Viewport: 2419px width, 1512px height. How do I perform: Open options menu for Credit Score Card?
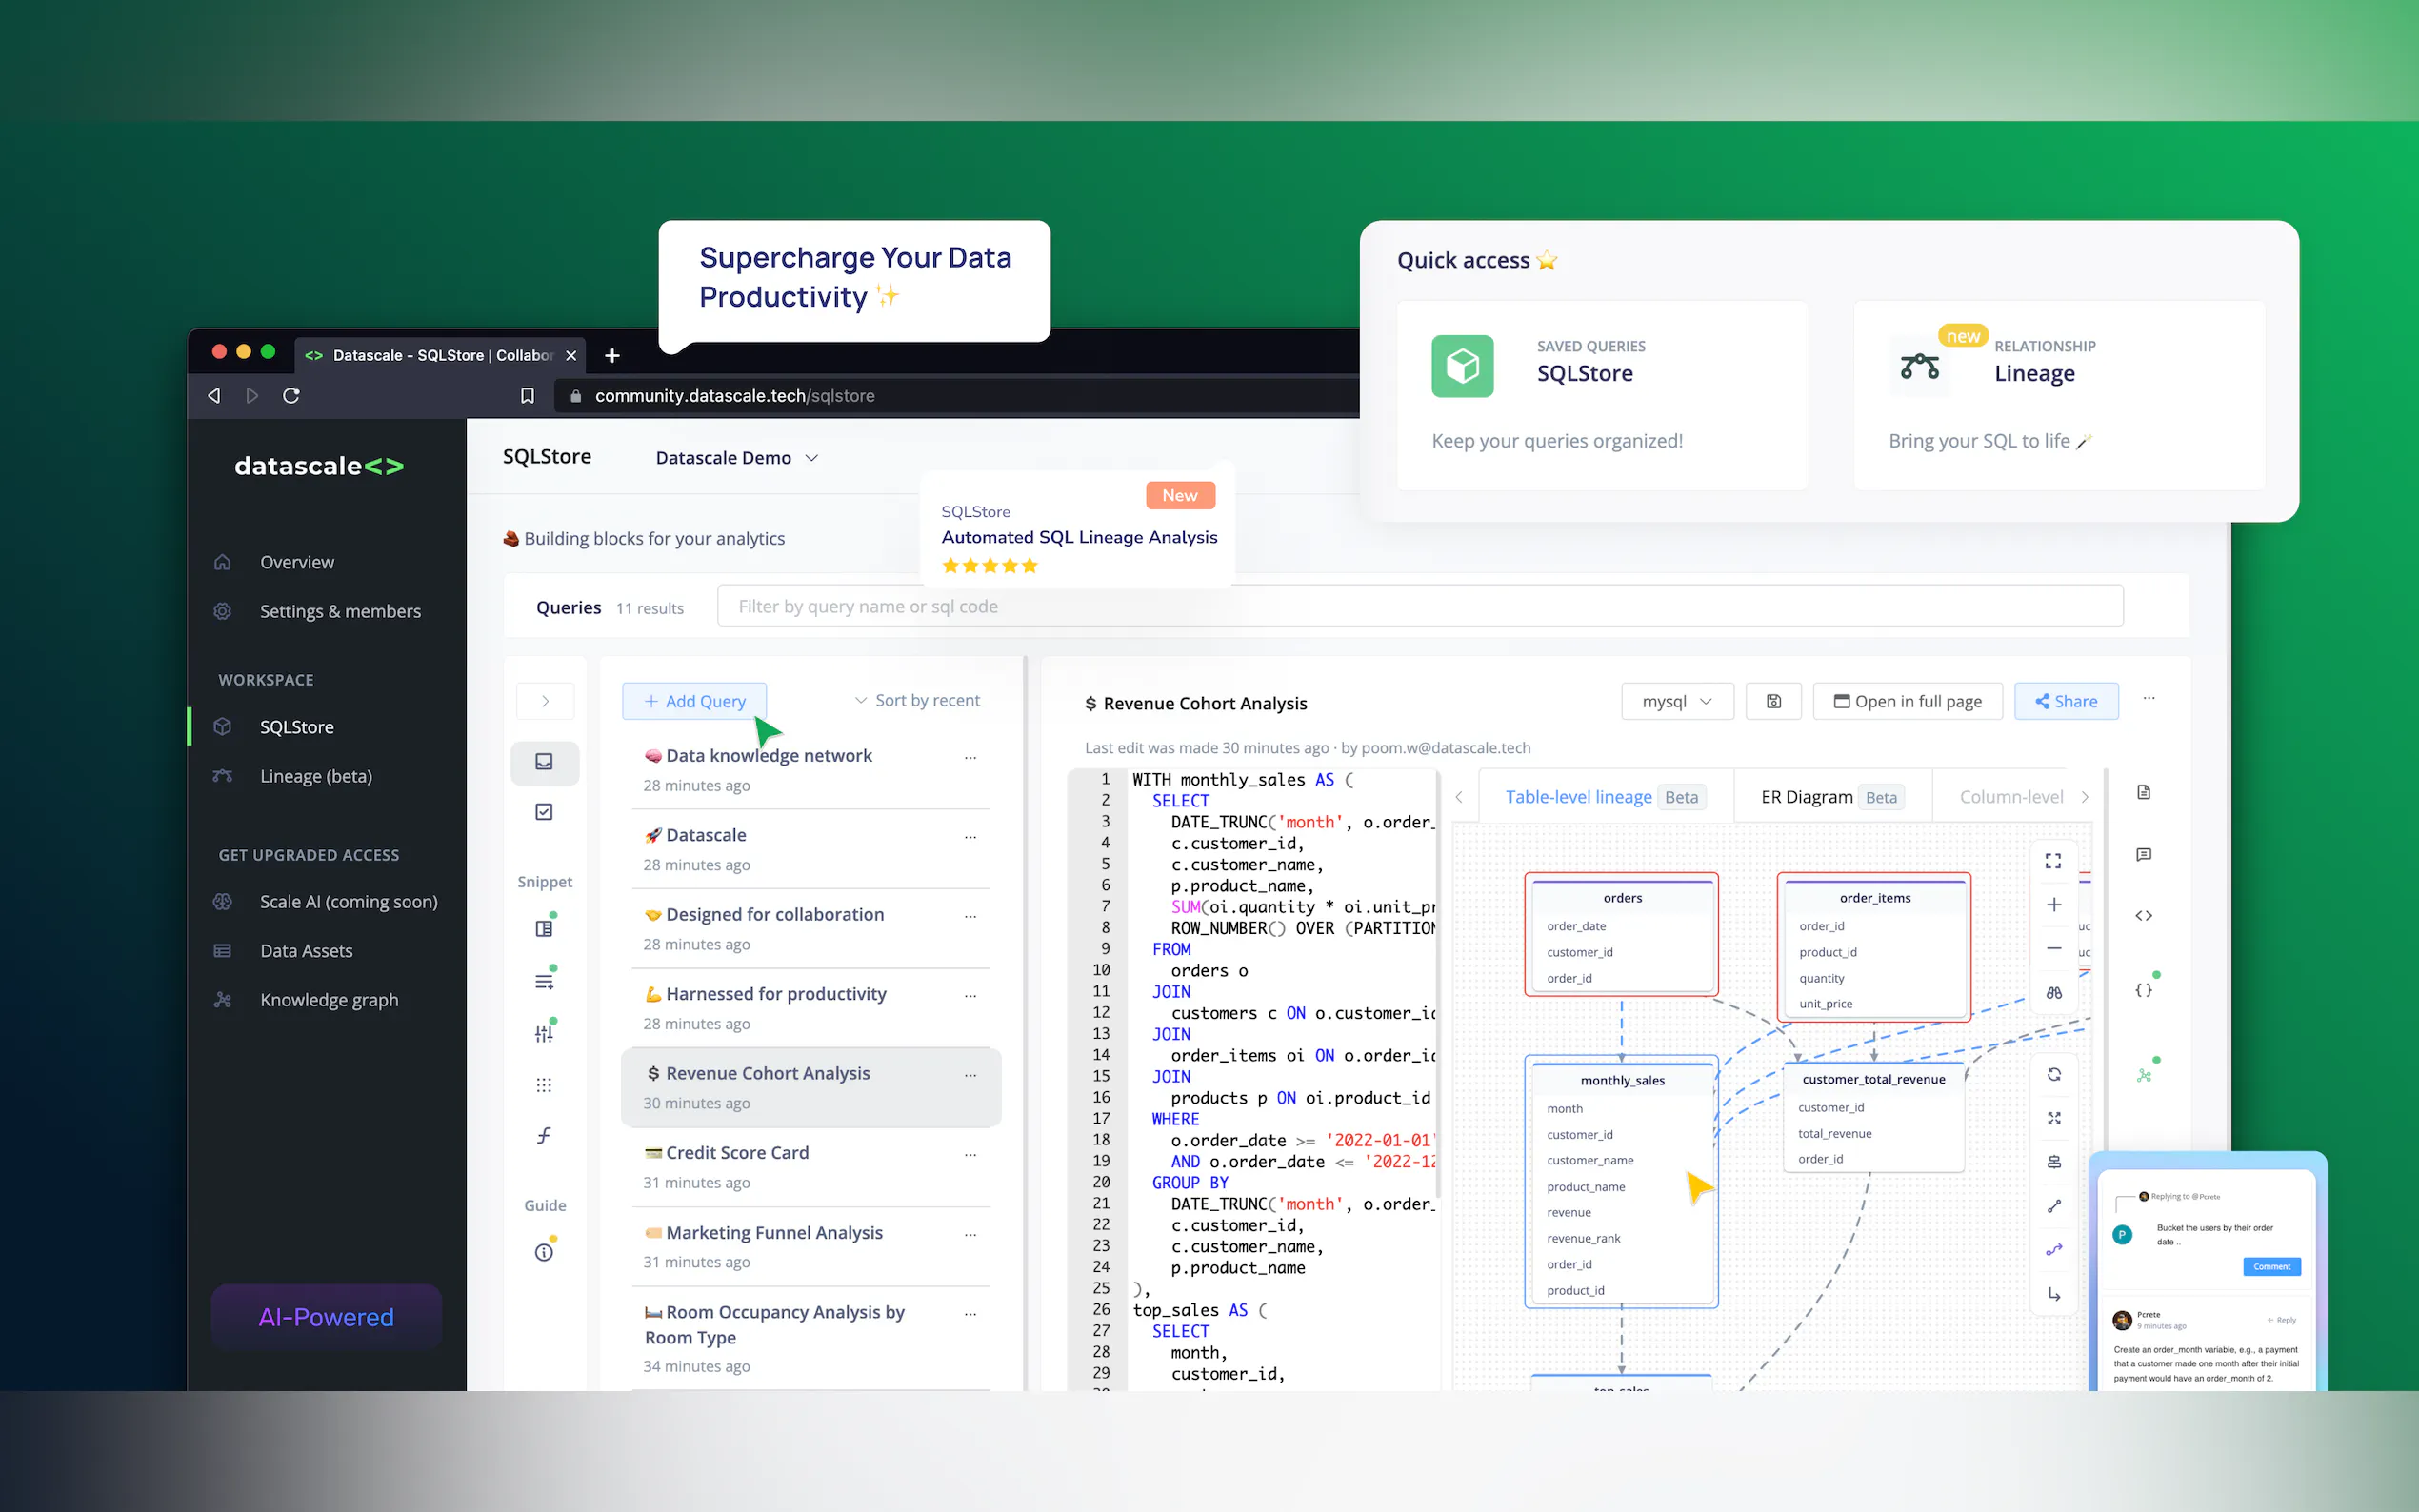970,1154
